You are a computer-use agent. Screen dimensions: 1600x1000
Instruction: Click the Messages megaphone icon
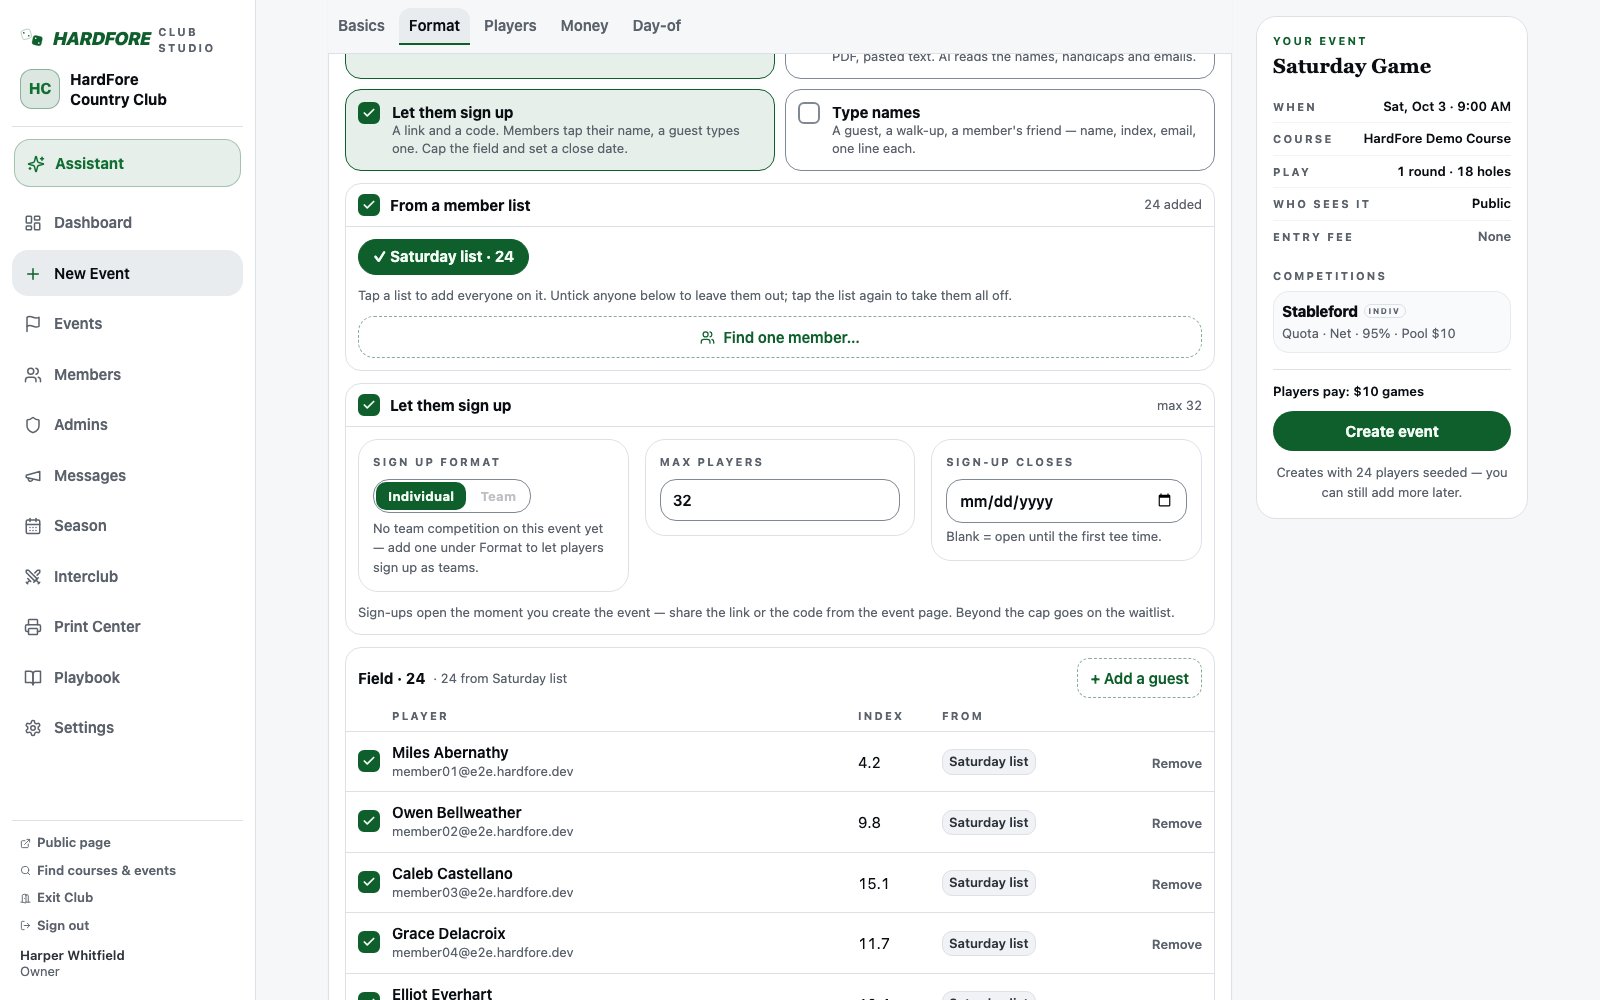(33, 476)
